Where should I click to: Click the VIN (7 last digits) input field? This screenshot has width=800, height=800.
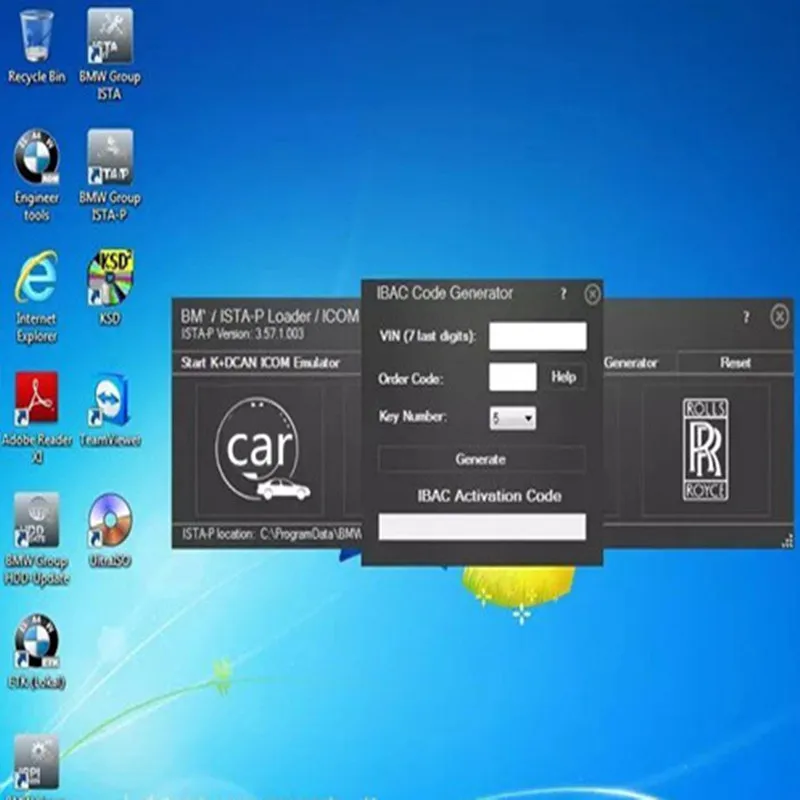pos(538,336)
